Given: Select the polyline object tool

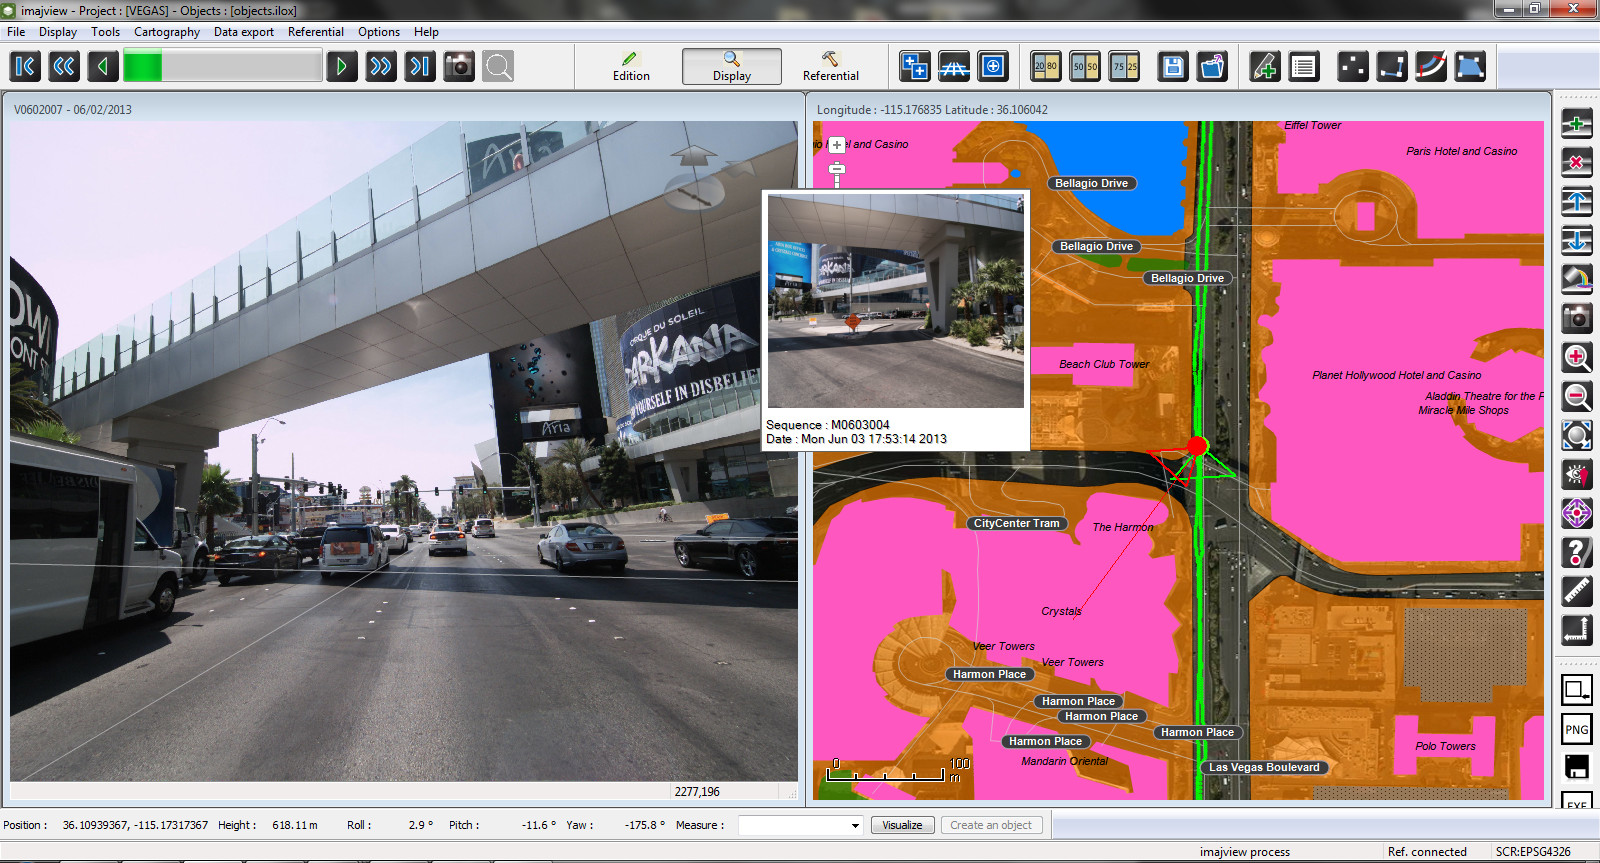Looking at the screenshot, I should (1392, 67).
